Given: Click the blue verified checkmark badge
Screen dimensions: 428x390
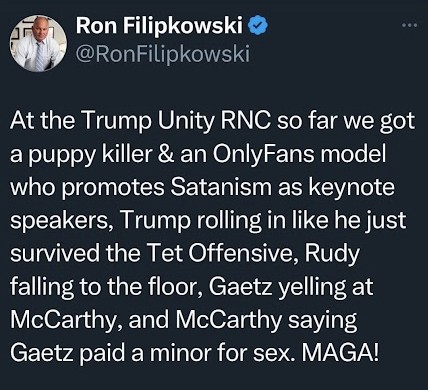Looking at the screenshot, I should click(259, 26).
